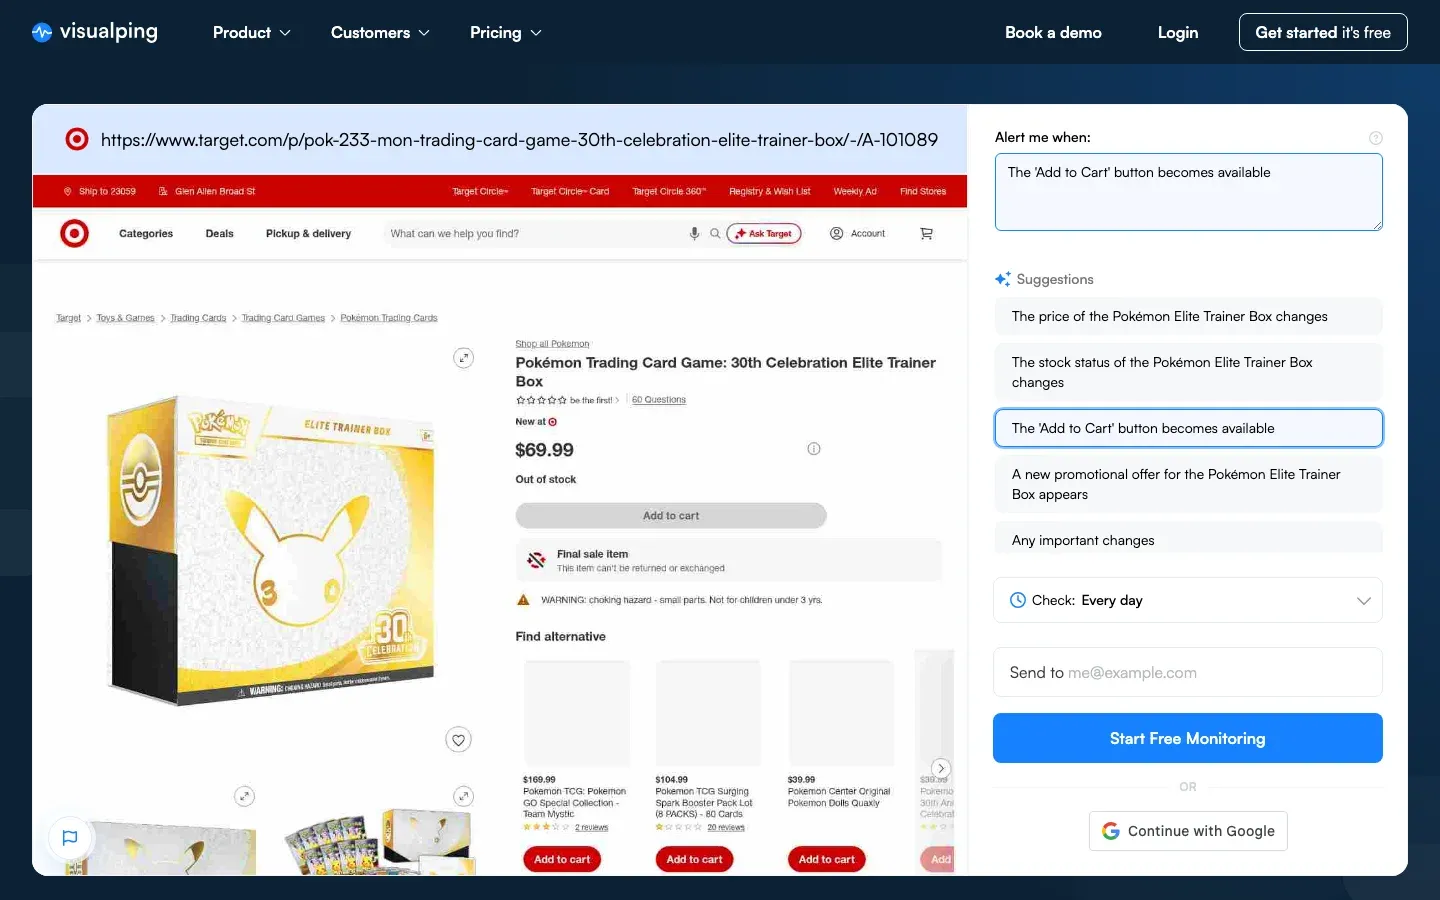Image resolution: width=1440 pixels, height=900 pixels.
Task: Click Book a demo link
Action: point(1053,32)
